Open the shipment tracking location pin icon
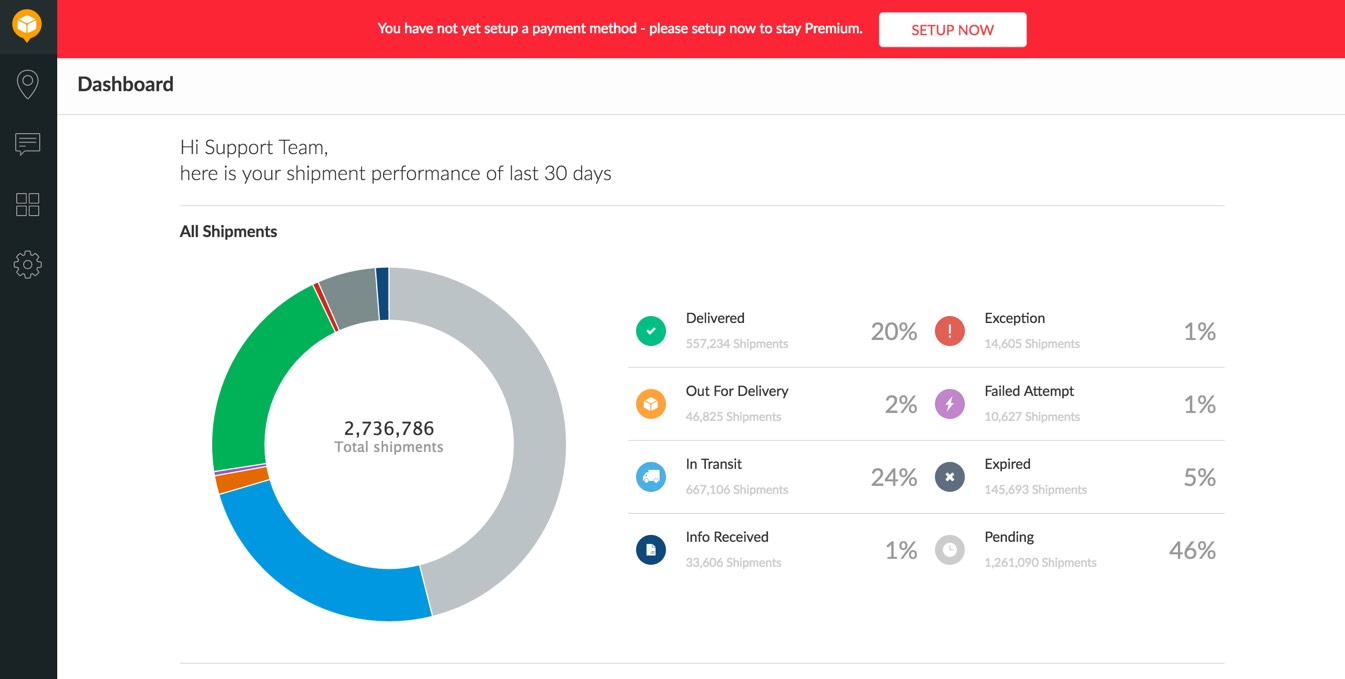Viewport: 1345px width, 679px height. [28, 85]
